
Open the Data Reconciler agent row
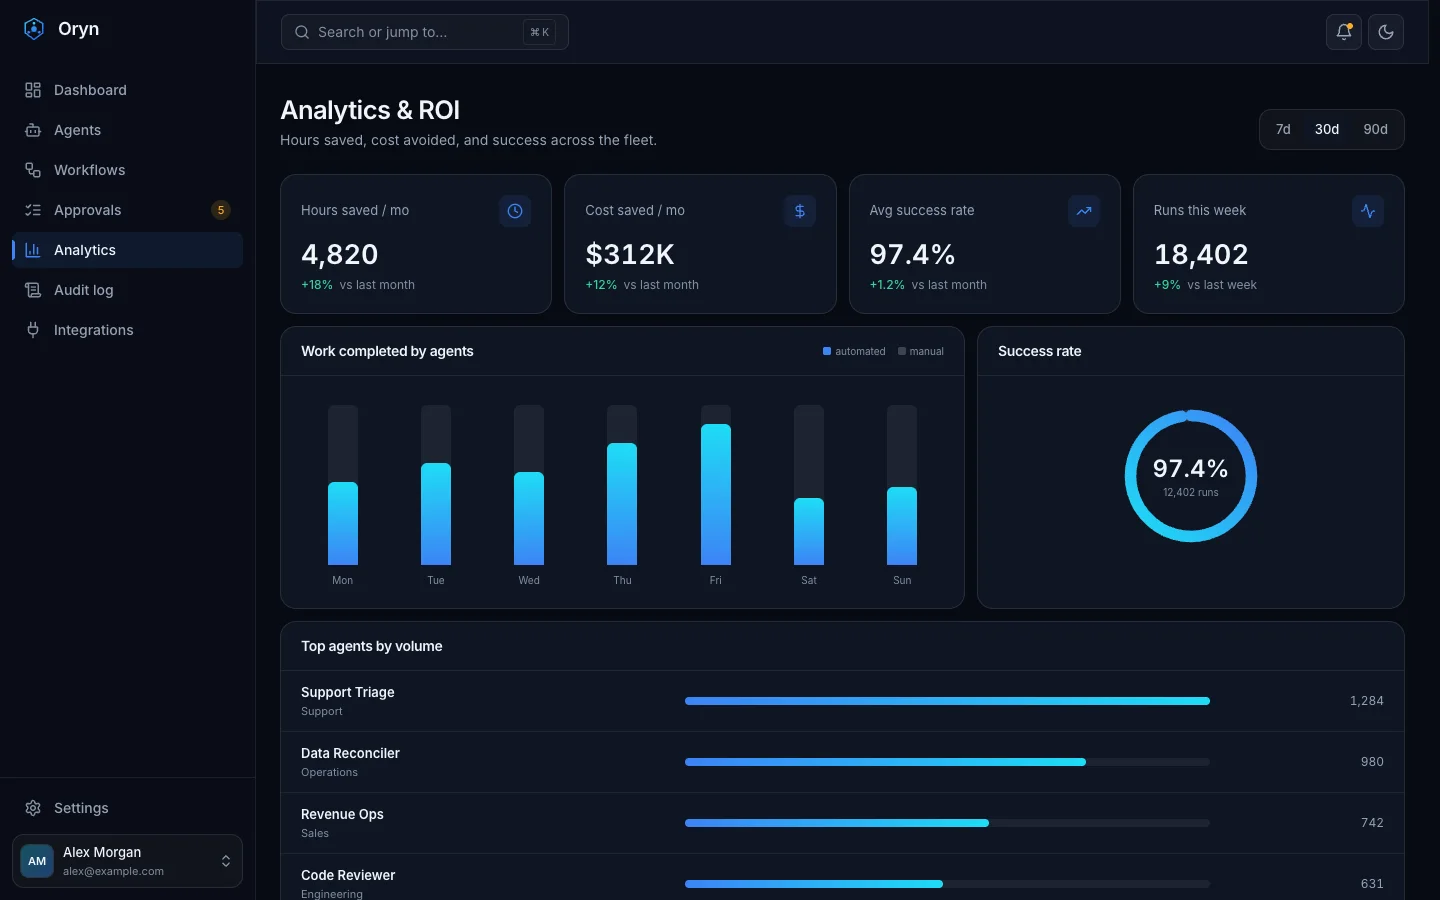(842, 762)
